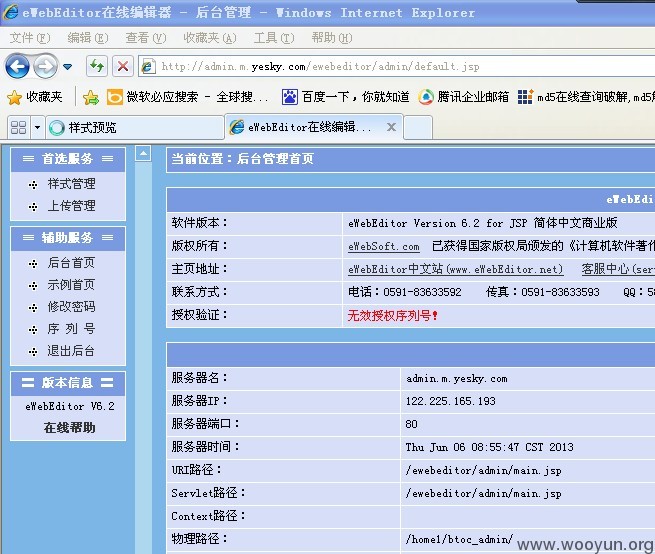655x554 pixels.
Task: Open 微软必应搜索 favorites link
Action: 188,97
